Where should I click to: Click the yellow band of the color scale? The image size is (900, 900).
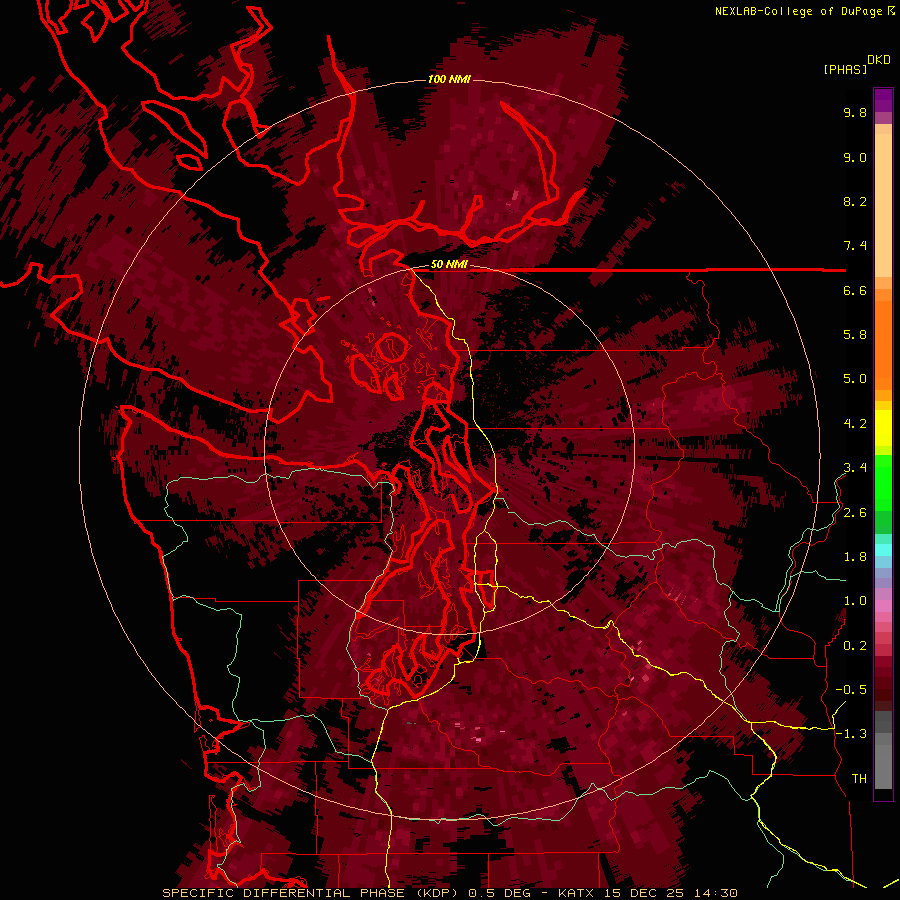click(x=883, y=428)
